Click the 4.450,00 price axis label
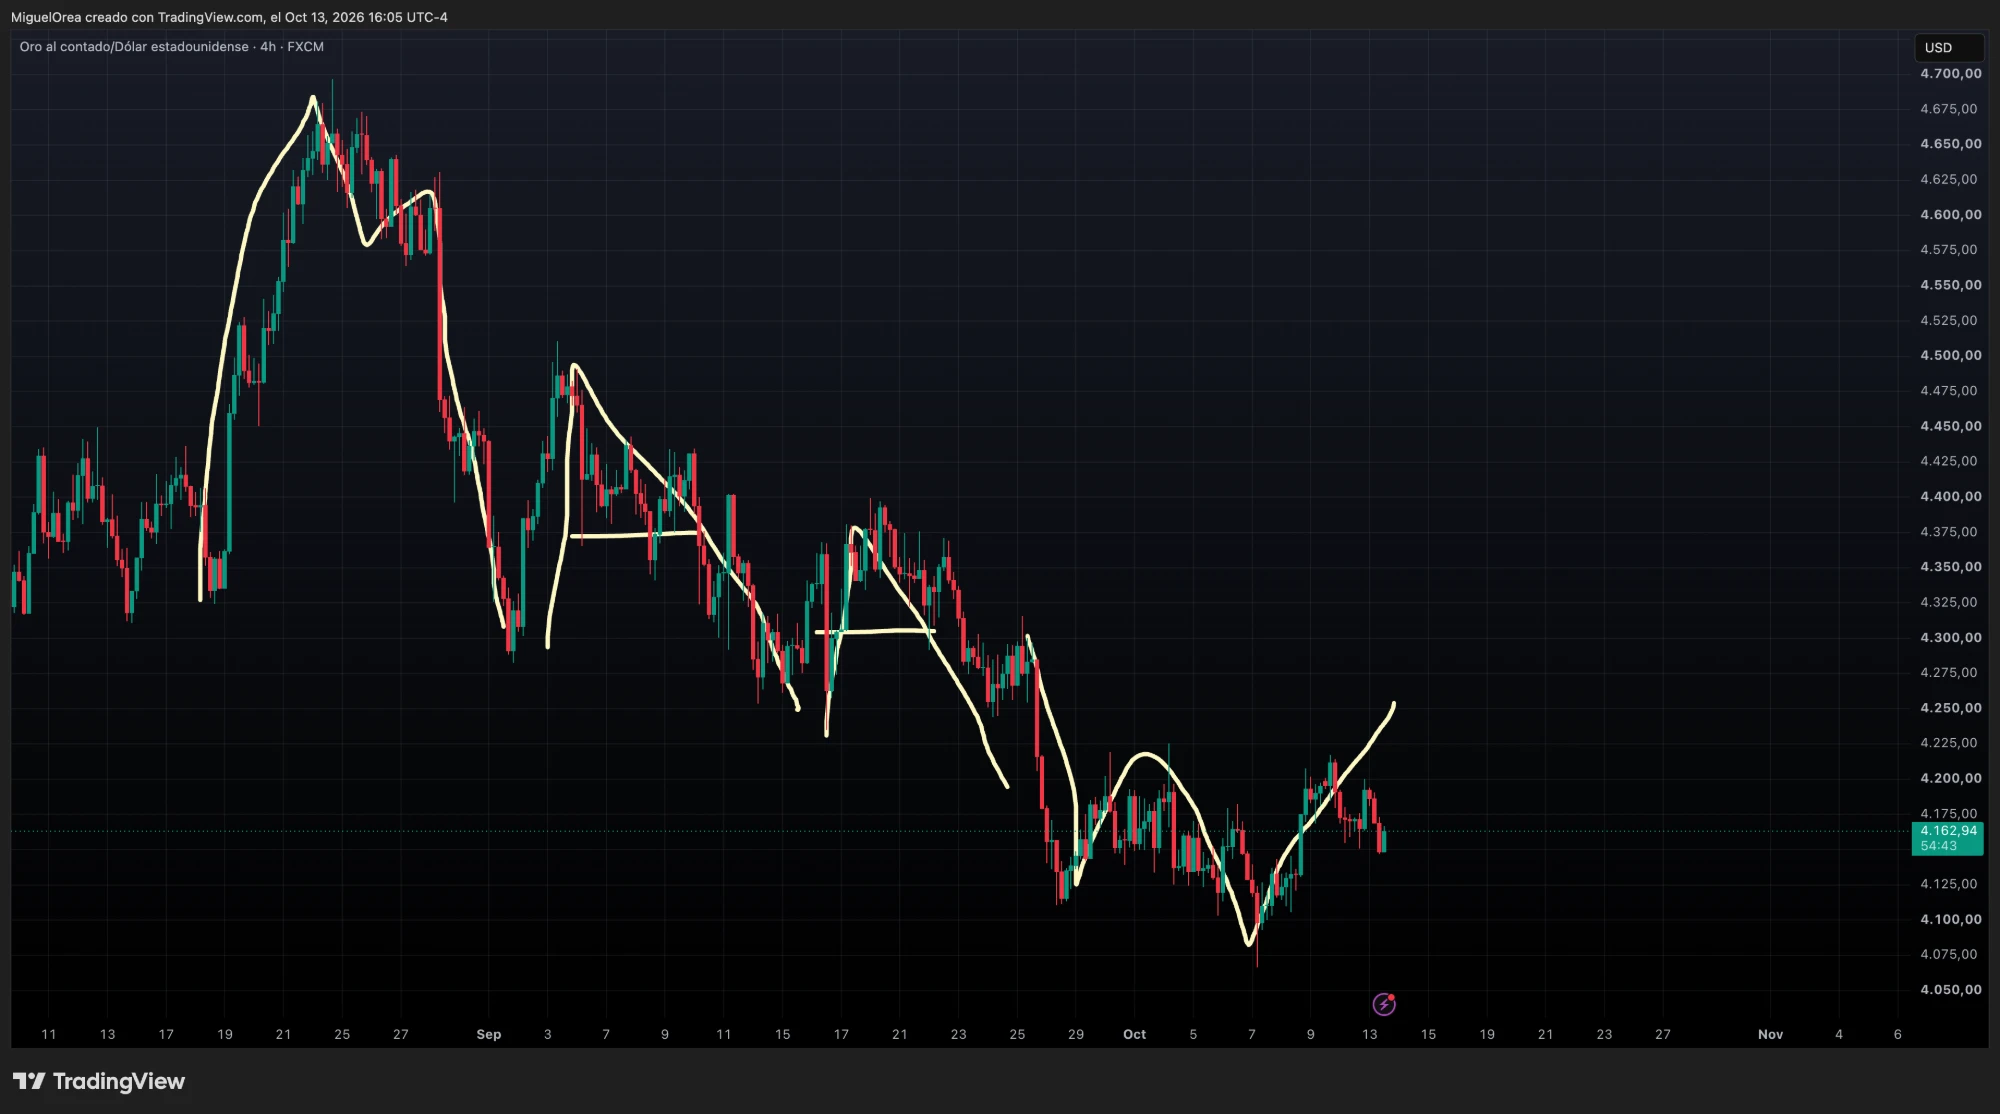 pos(1950,426)
